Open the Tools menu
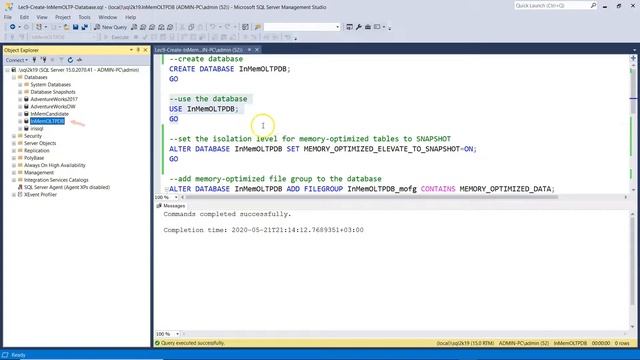 [84, 17]
